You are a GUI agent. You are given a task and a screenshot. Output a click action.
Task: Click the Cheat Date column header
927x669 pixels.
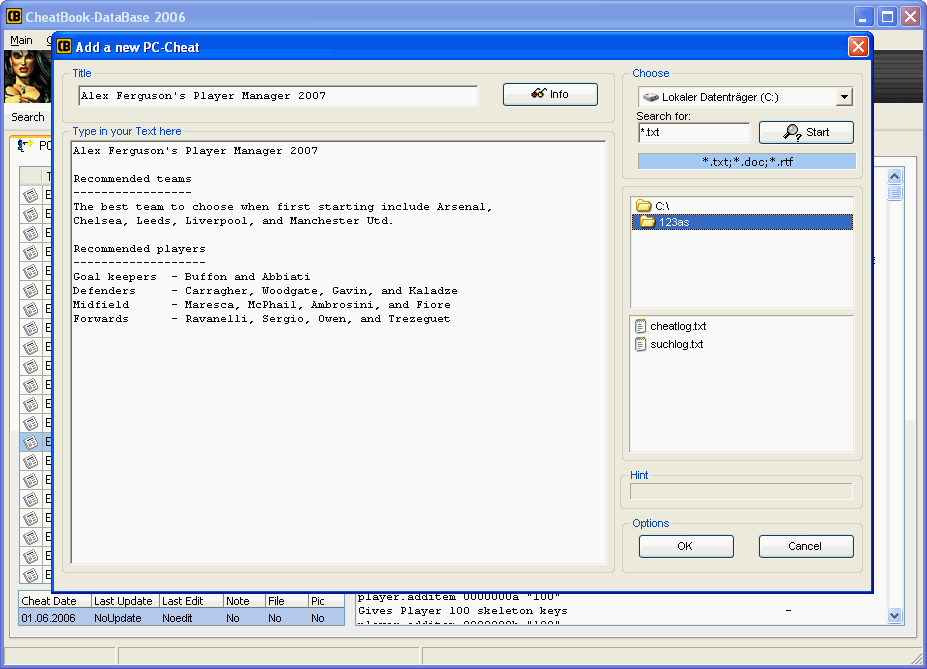coord(50,601)
